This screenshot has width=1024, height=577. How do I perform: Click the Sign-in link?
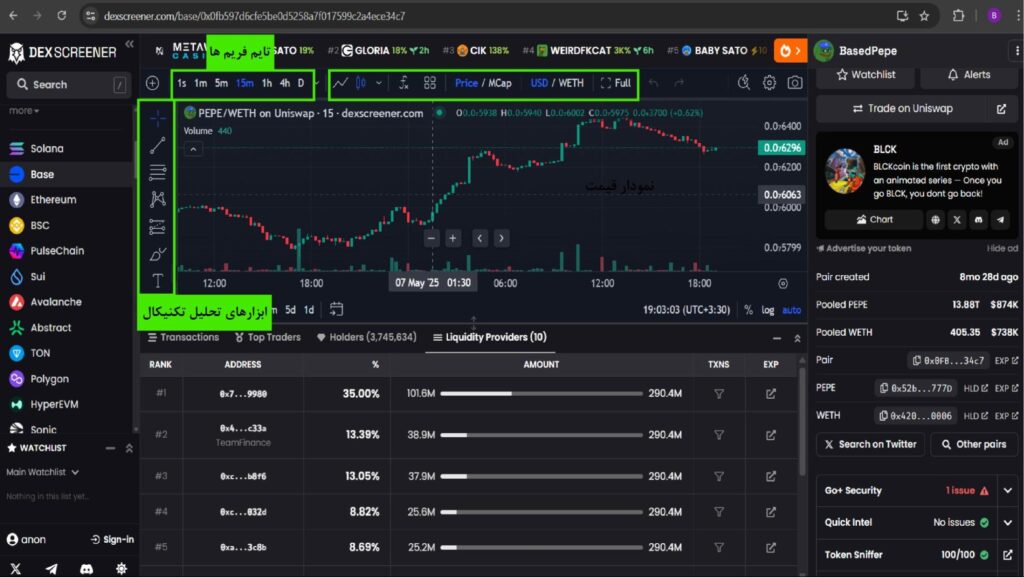click(x=112, y=540)
